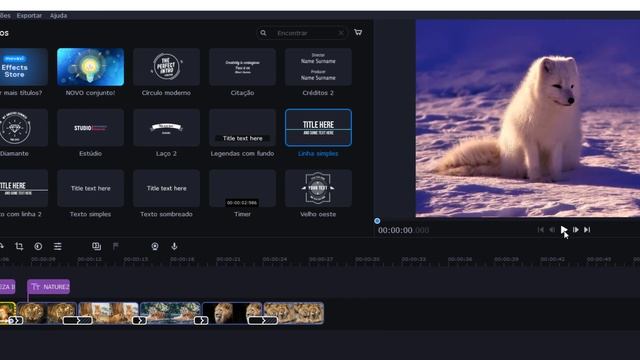Open the Exportar menu
Image resolution: width=640 pixels, height=360 pixels.
(x=29, y=16)
